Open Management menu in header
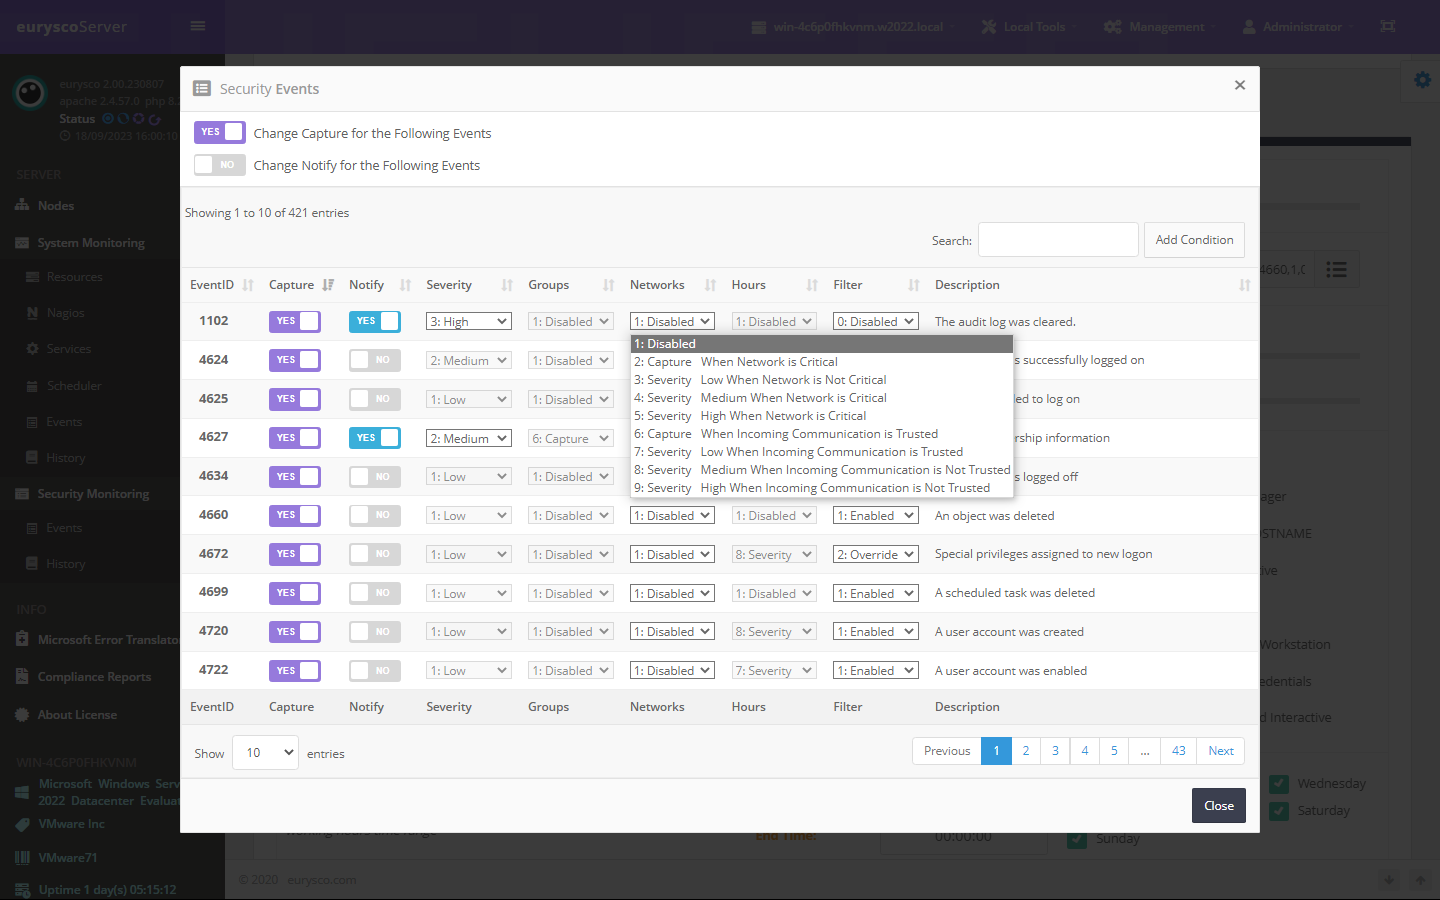This screenshot has height=900, width=1440. 1160,27
